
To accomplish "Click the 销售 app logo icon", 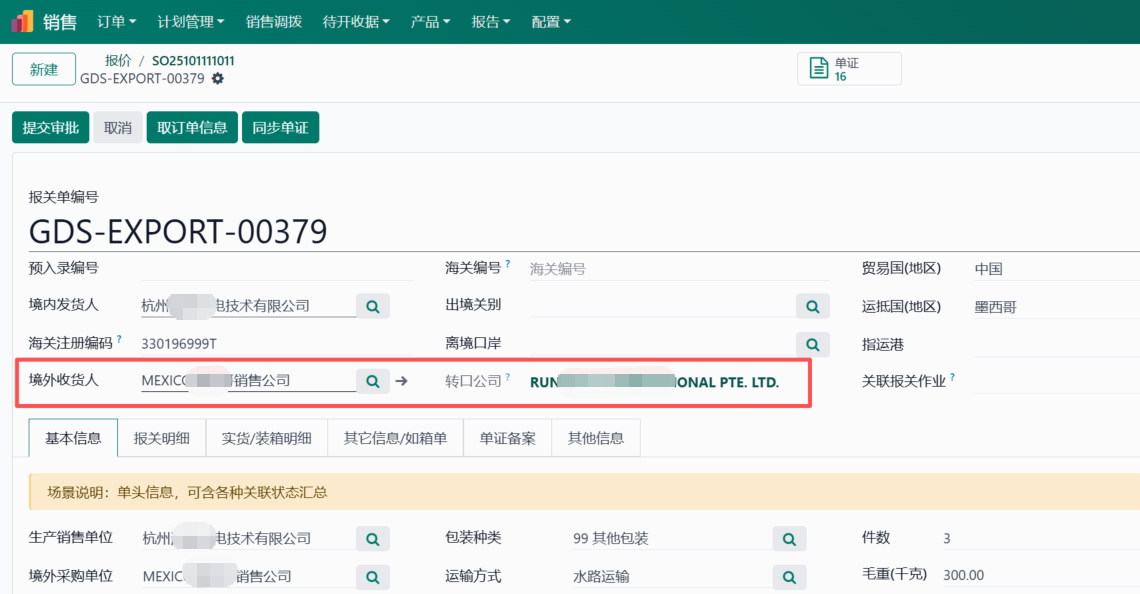I will [20, 20].
